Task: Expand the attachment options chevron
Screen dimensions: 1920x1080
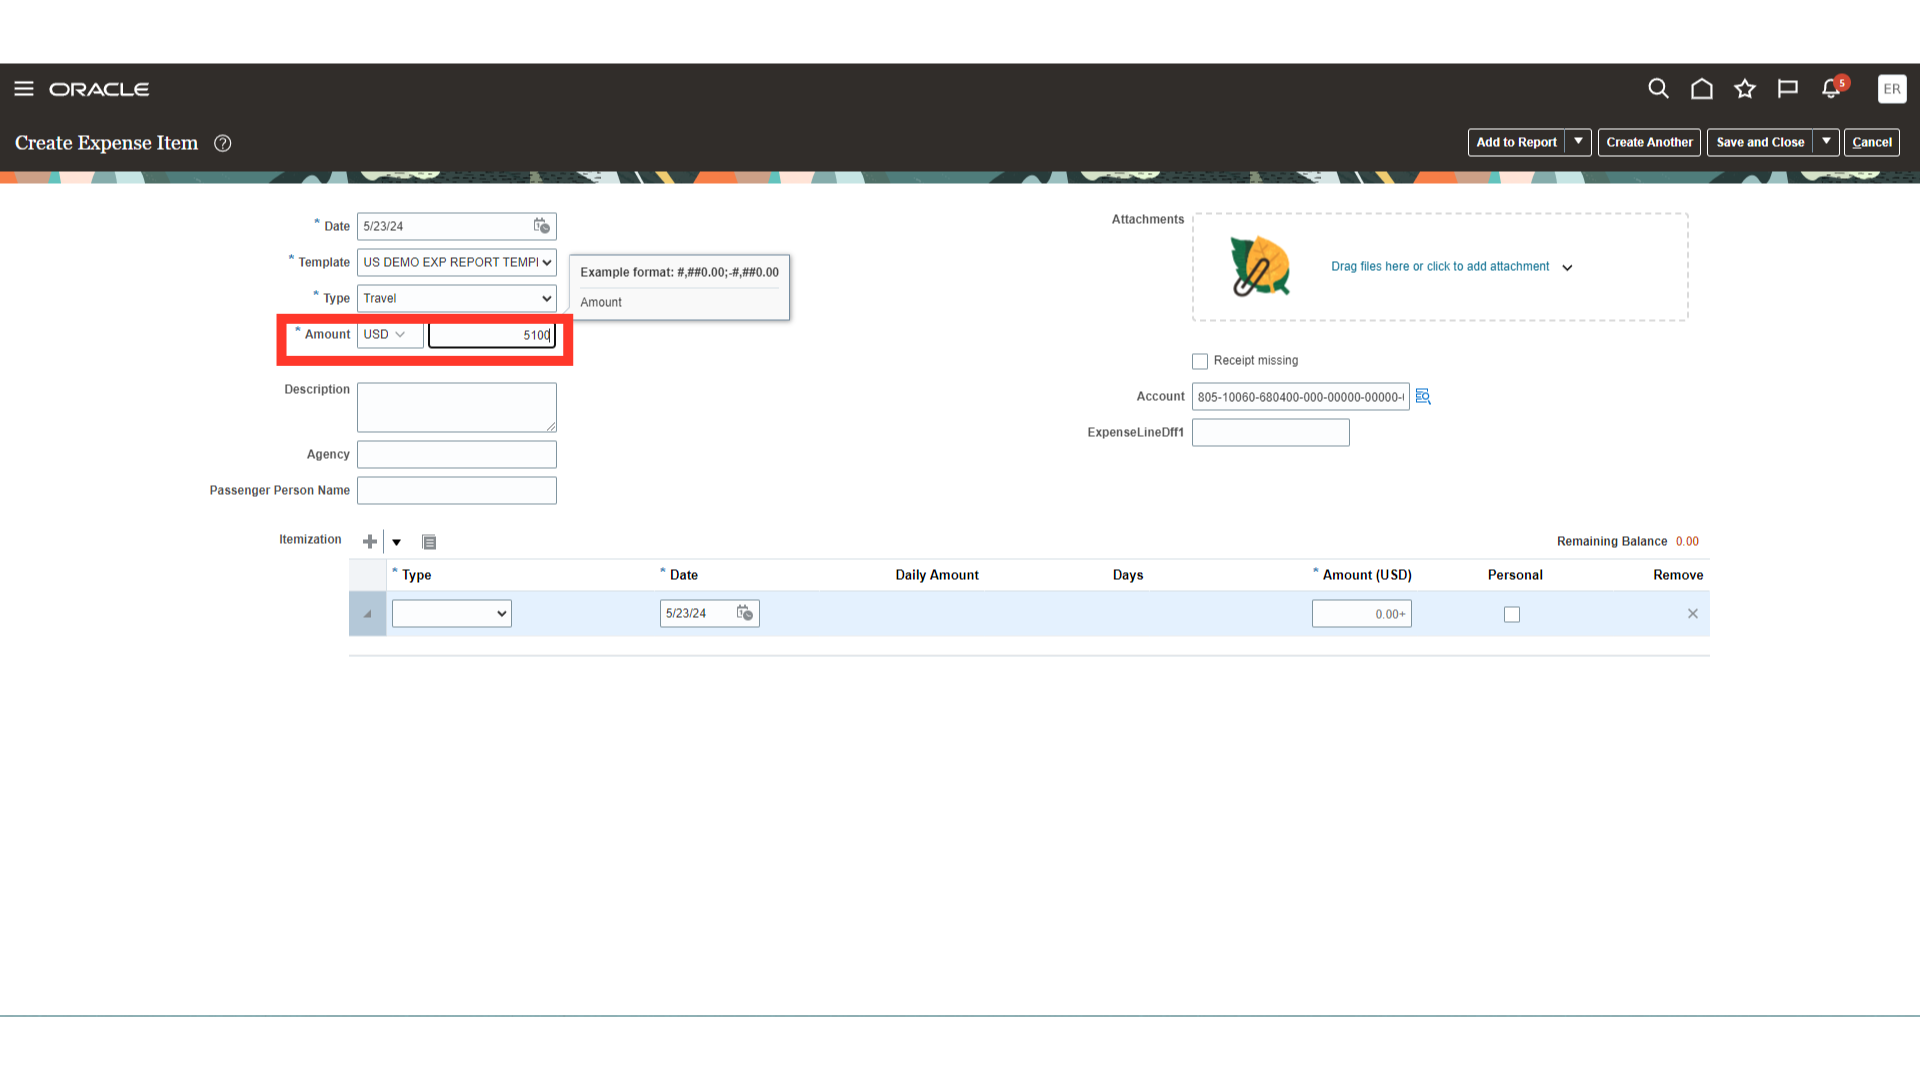Action: point(1567,268)
